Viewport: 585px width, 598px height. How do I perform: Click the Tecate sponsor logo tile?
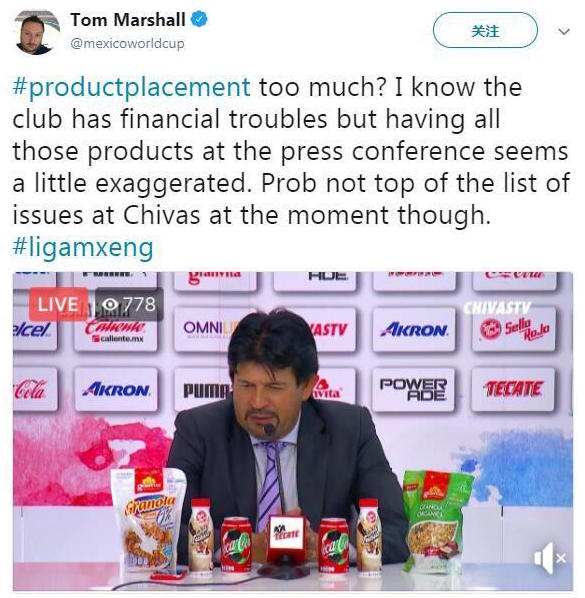[x=513, y=389]
